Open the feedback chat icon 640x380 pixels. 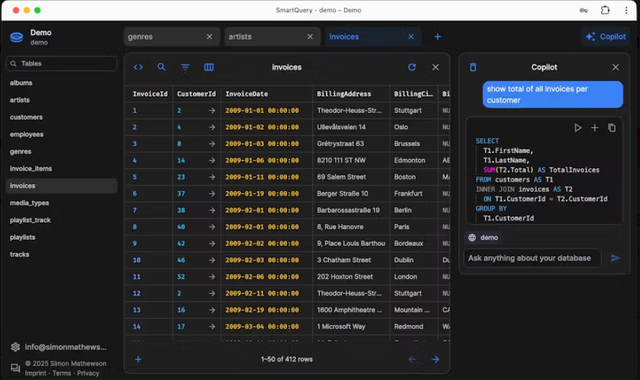tap(16, 368)
